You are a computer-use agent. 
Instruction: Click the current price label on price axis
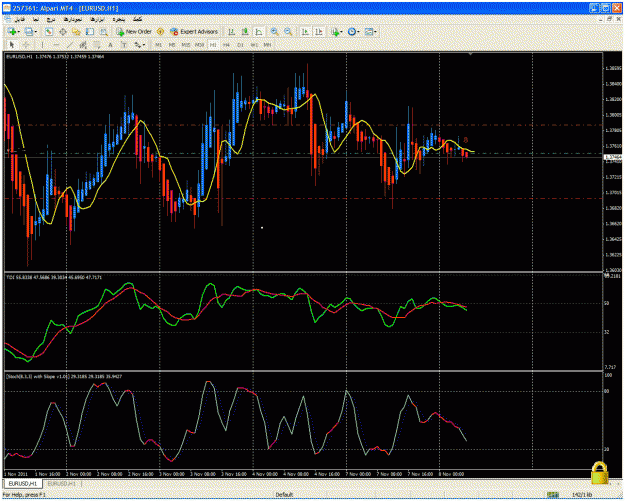[613, 157]
